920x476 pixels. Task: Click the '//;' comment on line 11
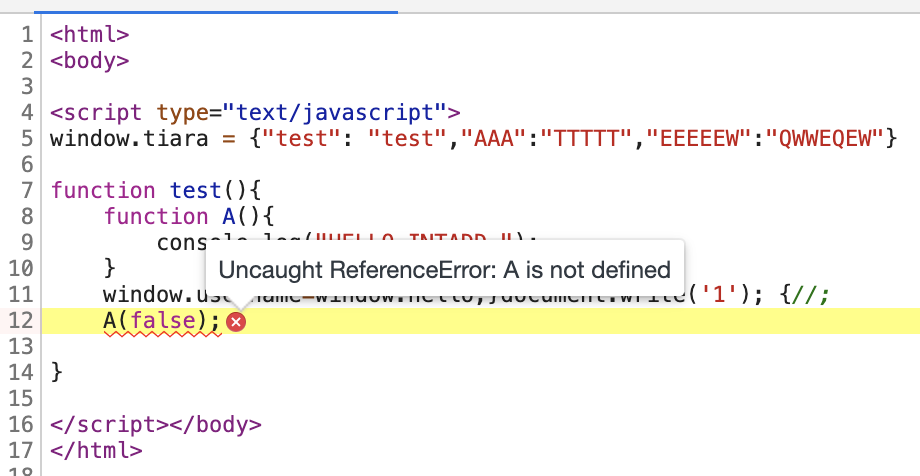pos(811,295)
